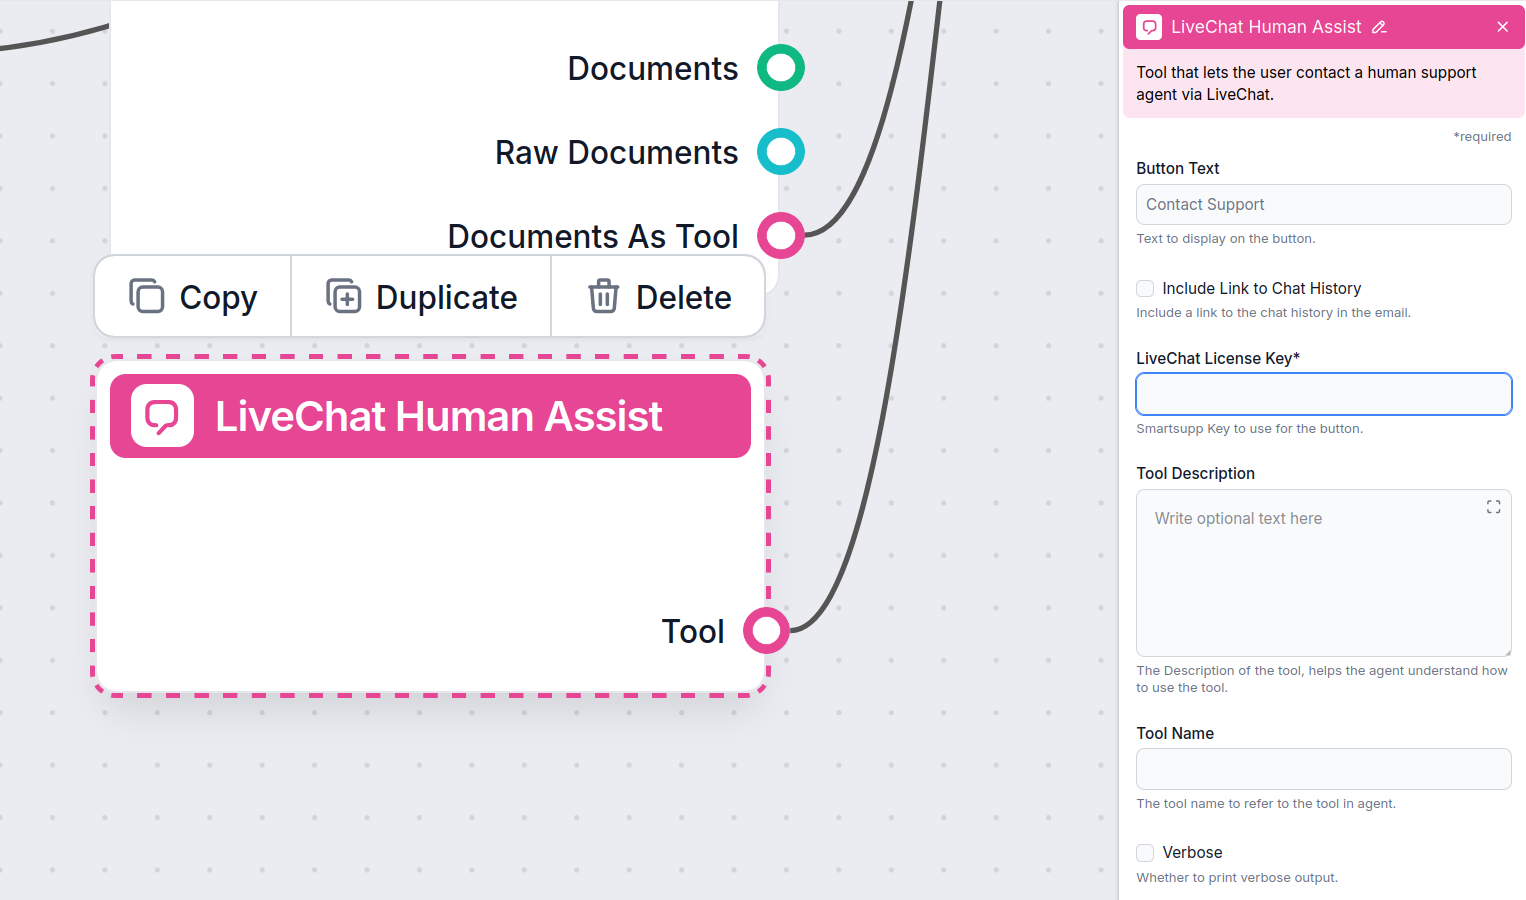The height and width of the screenshot is (900, 1526).
Task: Enable Include Link to Chat History
Action: coord(1144,288)
